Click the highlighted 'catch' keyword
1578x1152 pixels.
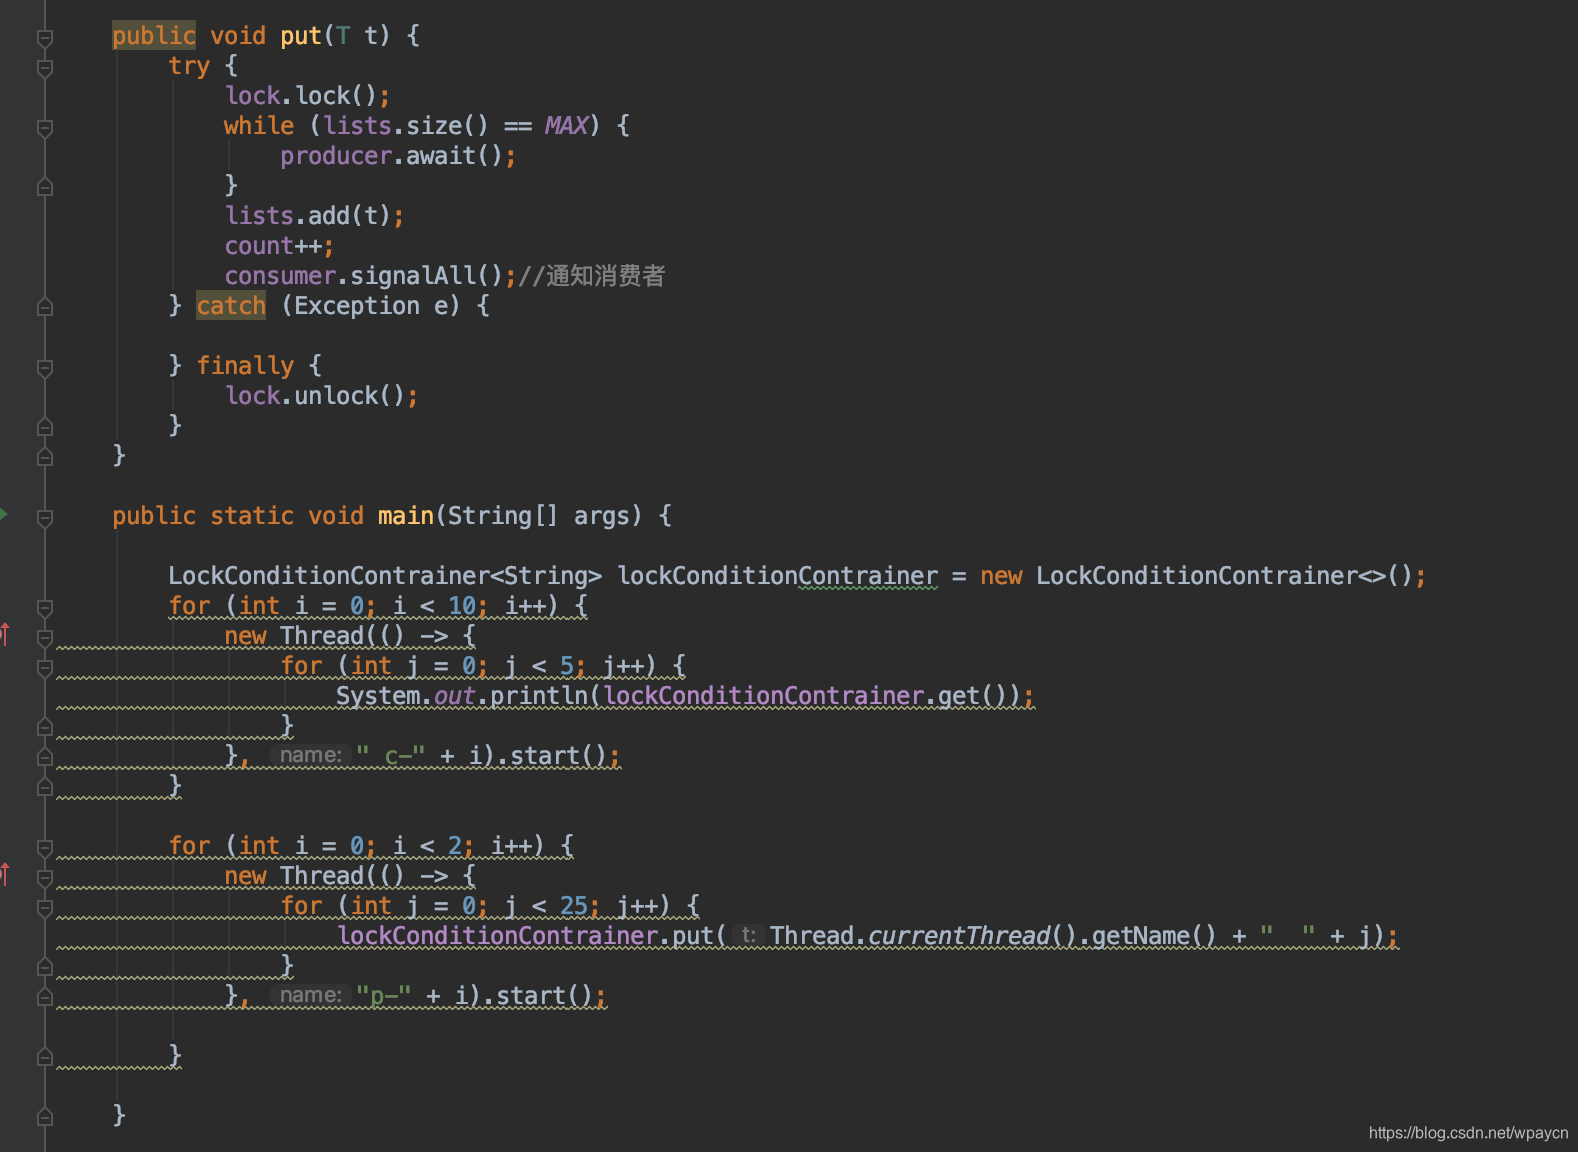(231, 306)
